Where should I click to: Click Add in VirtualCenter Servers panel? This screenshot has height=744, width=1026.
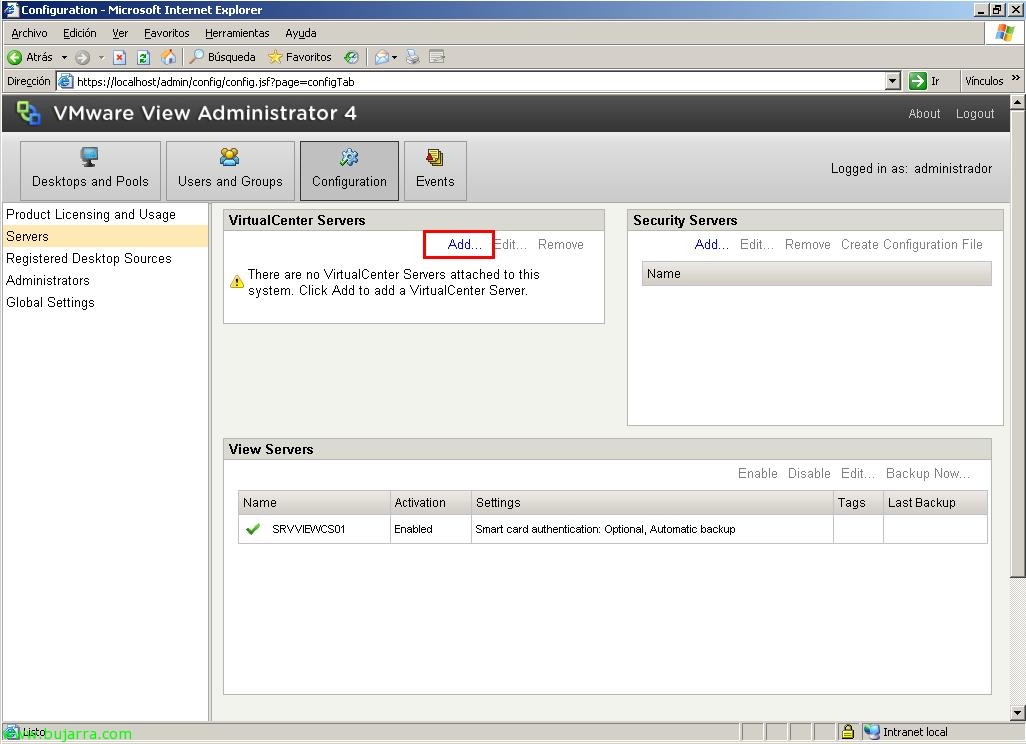(465, 244)
